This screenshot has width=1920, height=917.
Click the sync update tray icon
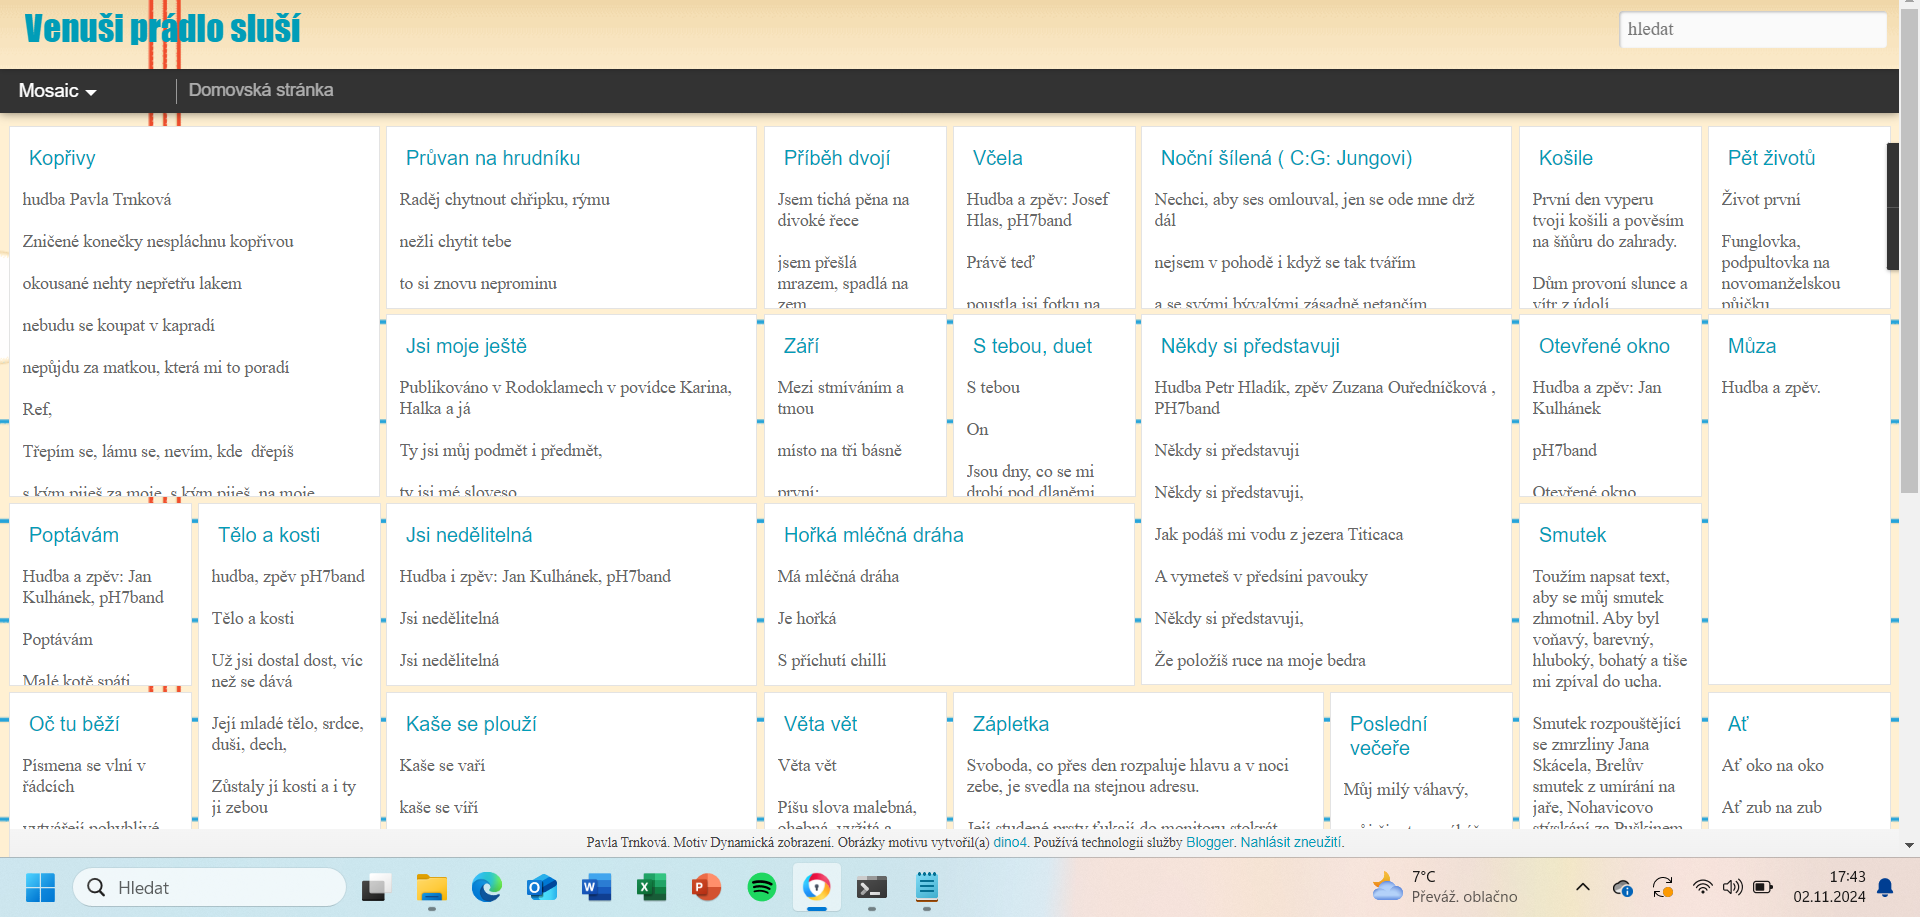coord(1663,887)
